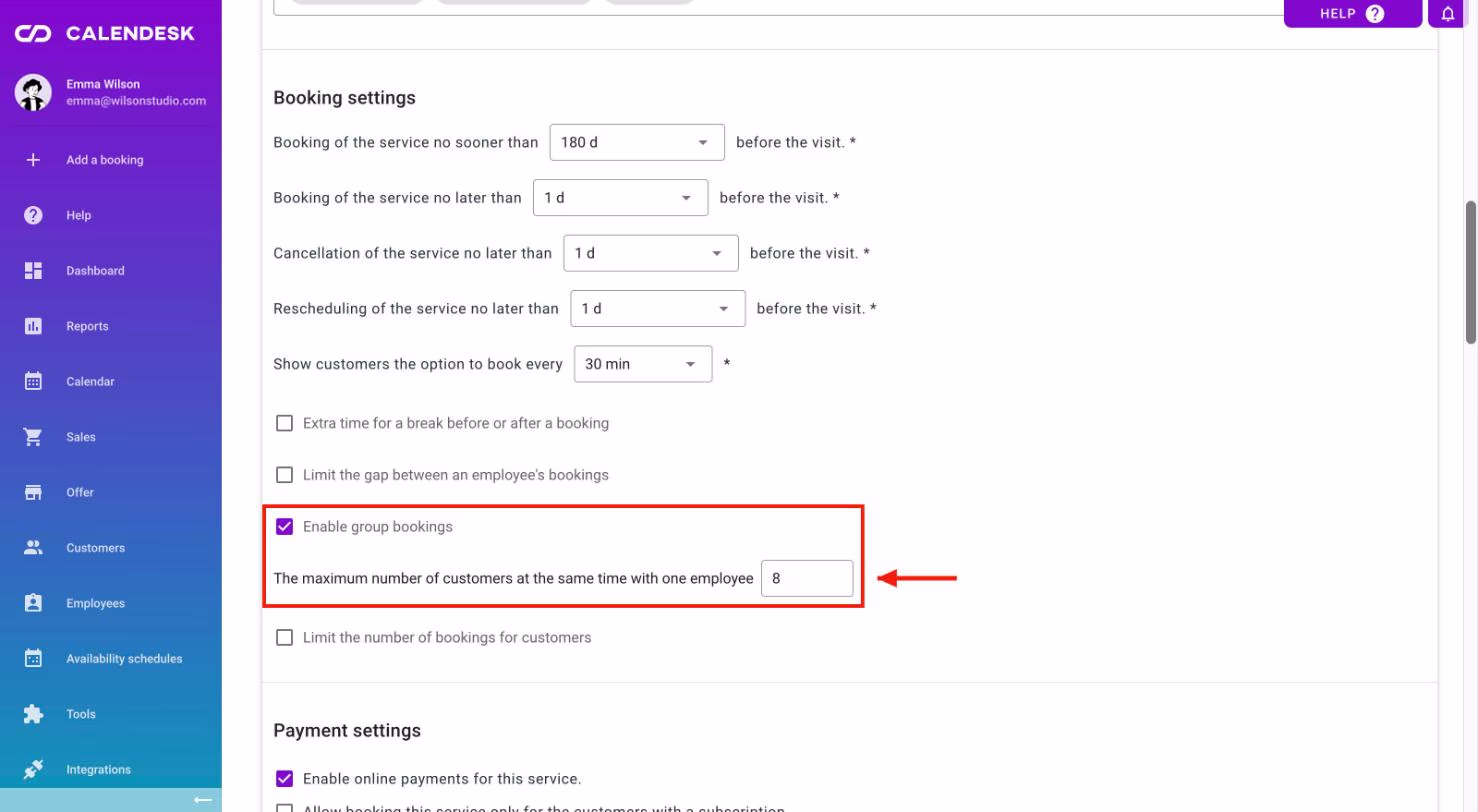The width and height of the screenshot is (1478, 812).
Task: Select Availability schedules in the sidebar
Action: (x=111, y=659)
